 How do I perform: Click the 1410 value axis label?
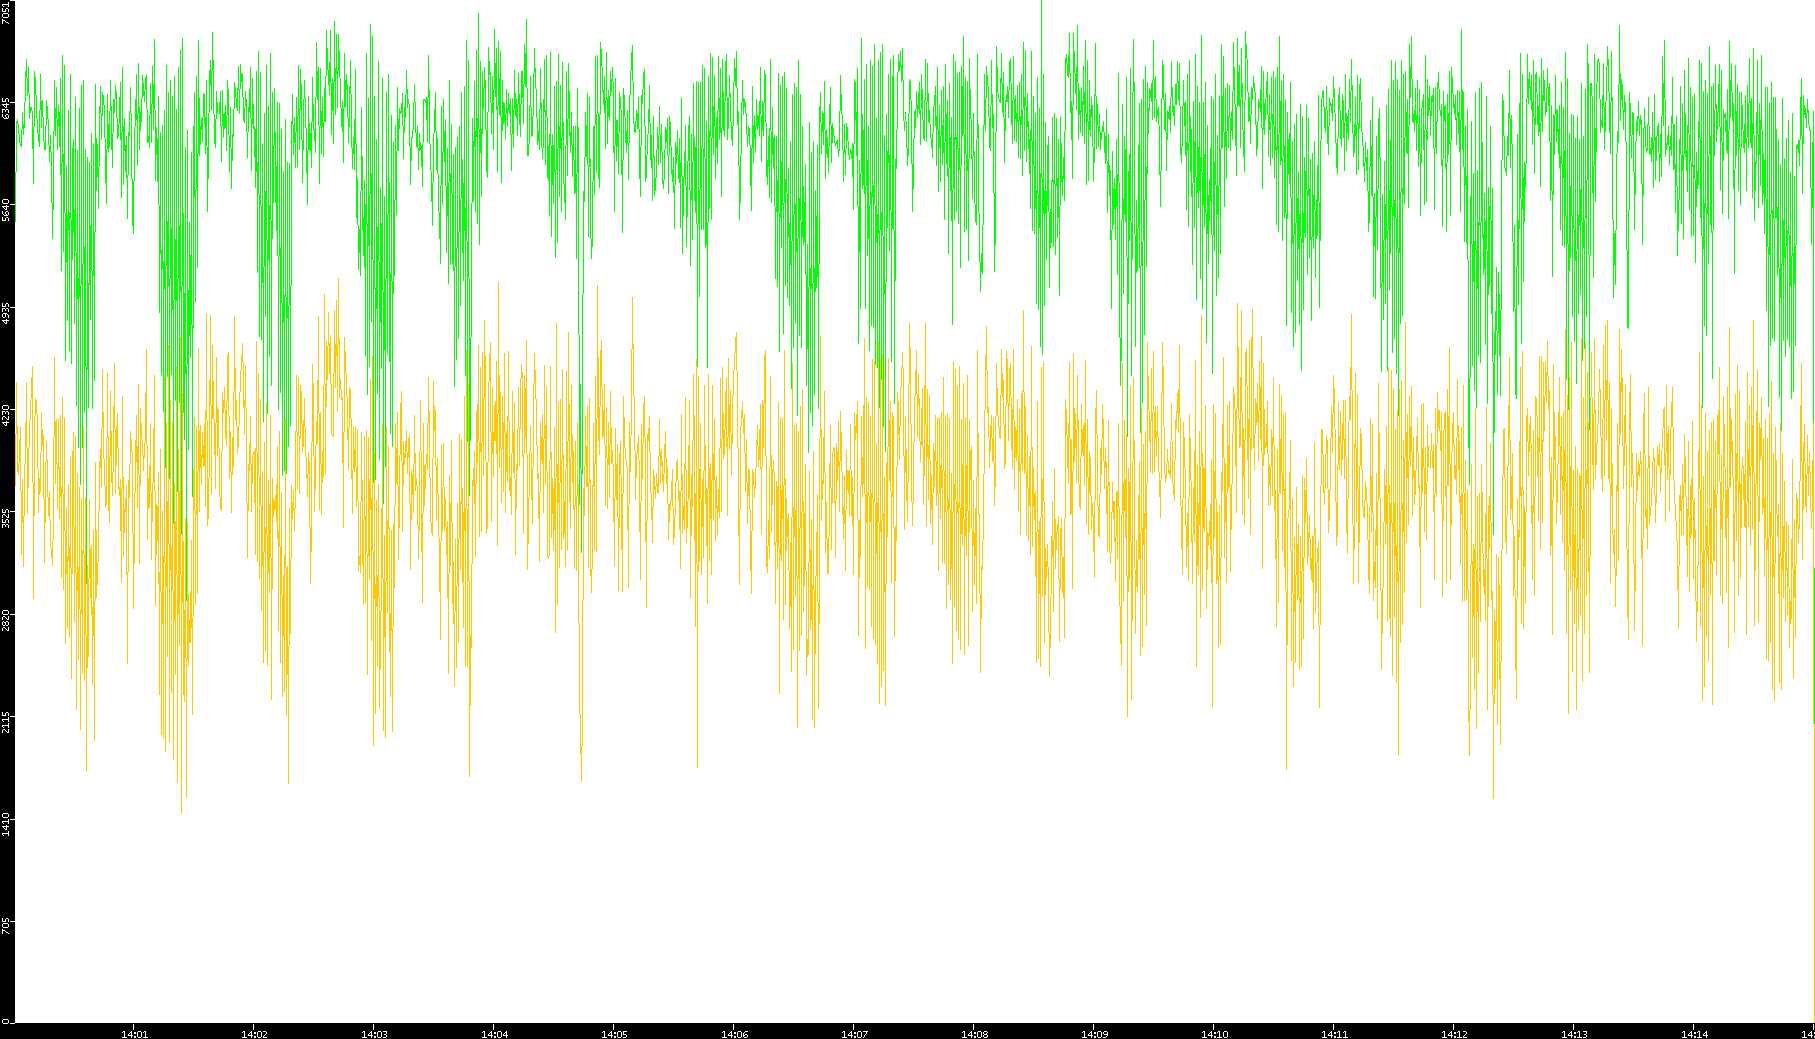(x=7, y=824)
